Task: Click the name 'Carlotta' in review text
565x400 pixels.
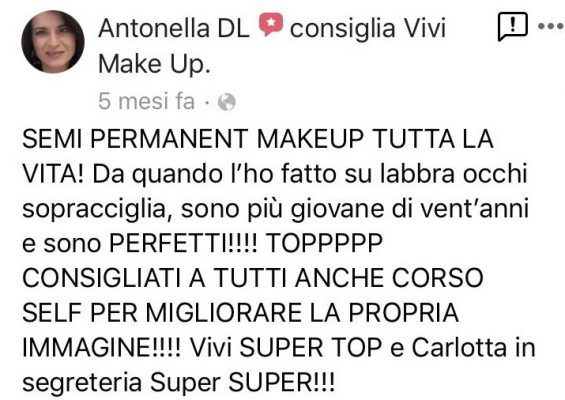Action: coord(459,347)
